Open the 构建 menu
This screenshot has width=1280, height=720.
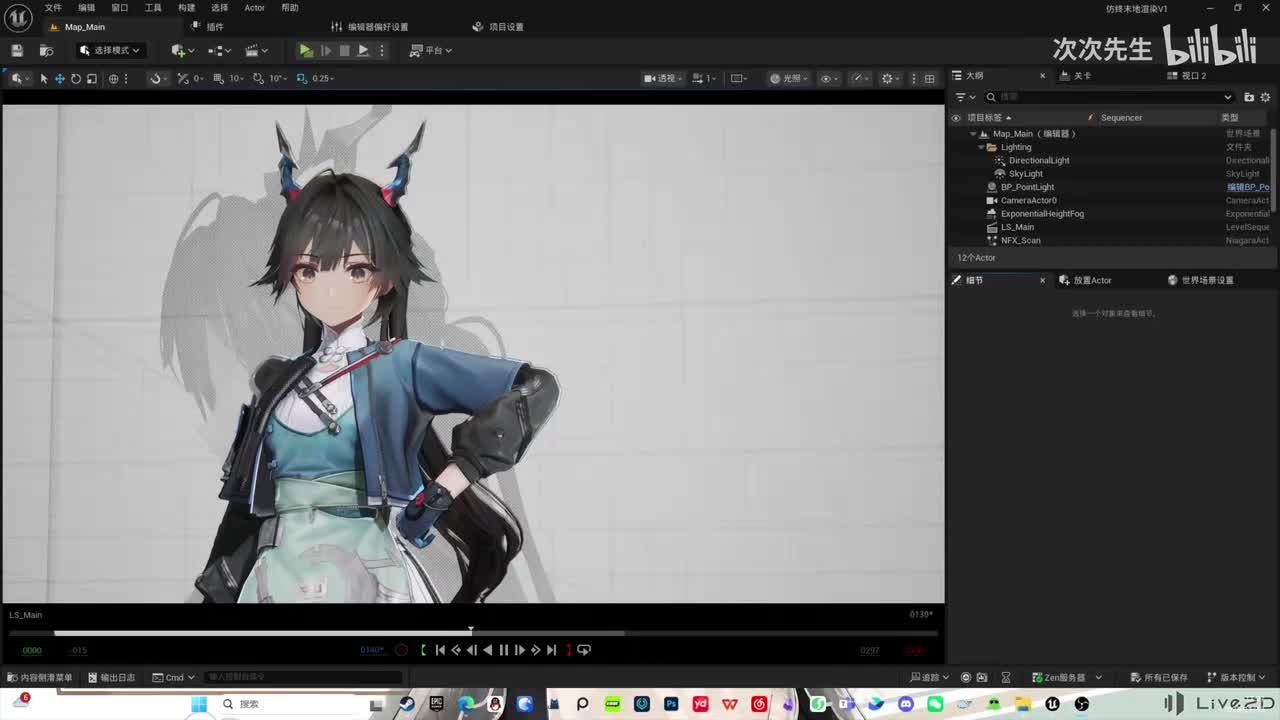pos(187,8)
